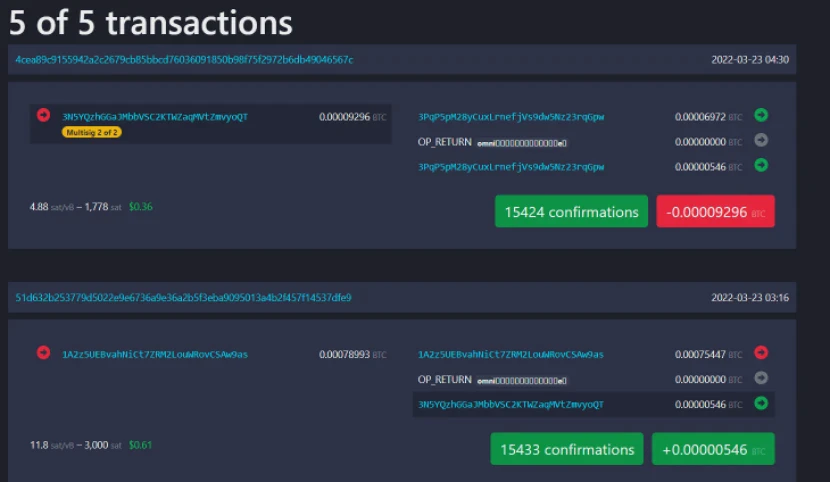Click the 15433 confirmations button
Viewport: 830px width, 482px height.
click(567, 449)
